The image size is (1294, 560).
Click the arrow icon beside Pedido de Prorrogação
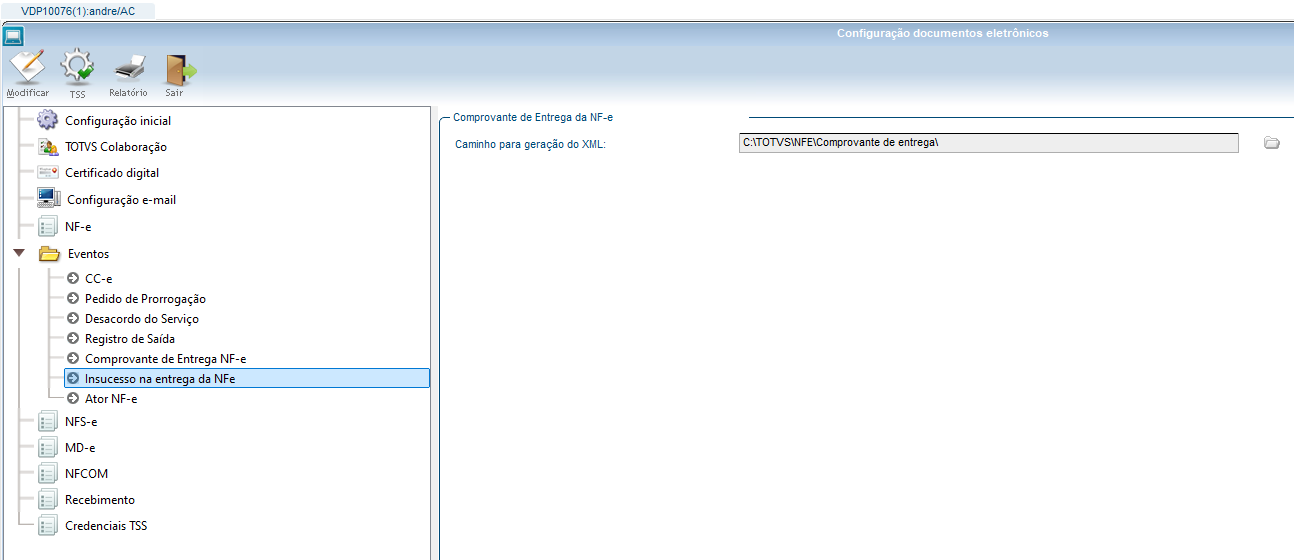pos(73,298)
